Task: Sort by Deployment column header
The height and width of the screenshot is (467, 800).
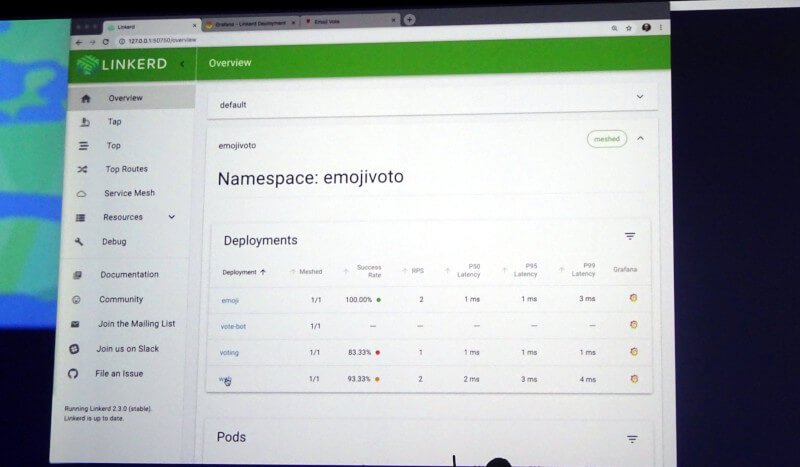Action: 244,272
